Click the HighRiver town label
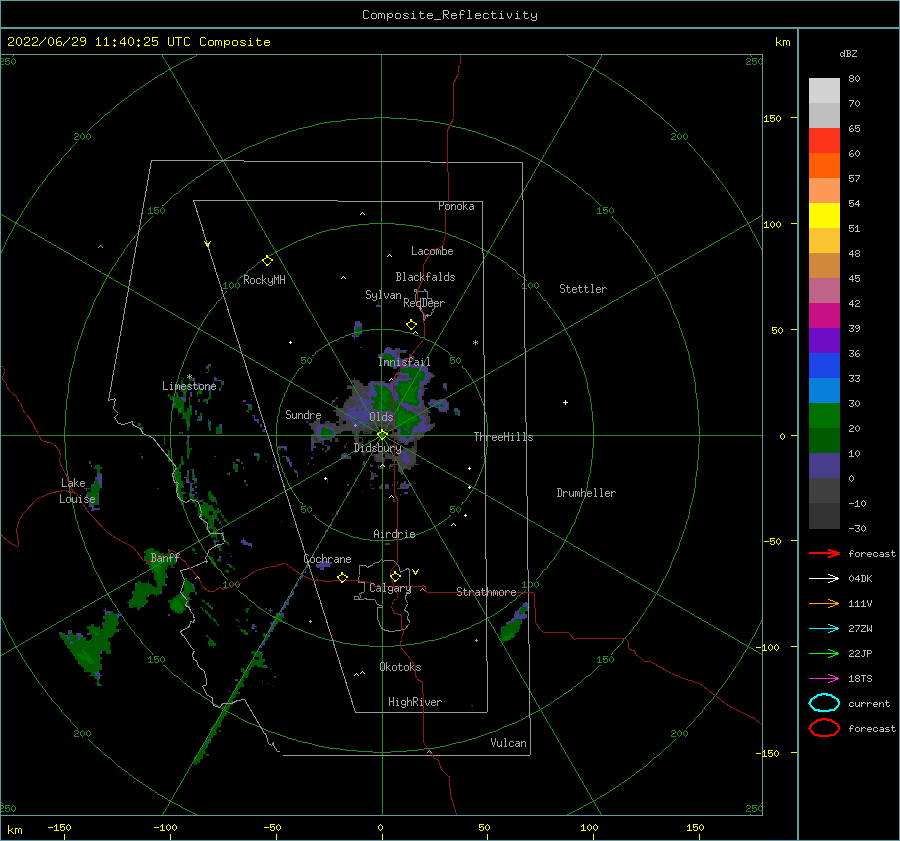This screenshot has height=841, width=900. coord(415,702)
